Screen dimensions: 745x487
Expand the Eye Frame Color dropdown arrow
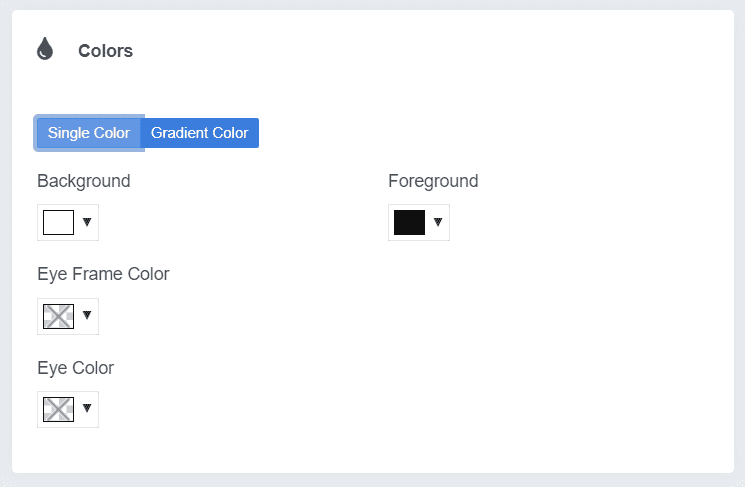87,315
